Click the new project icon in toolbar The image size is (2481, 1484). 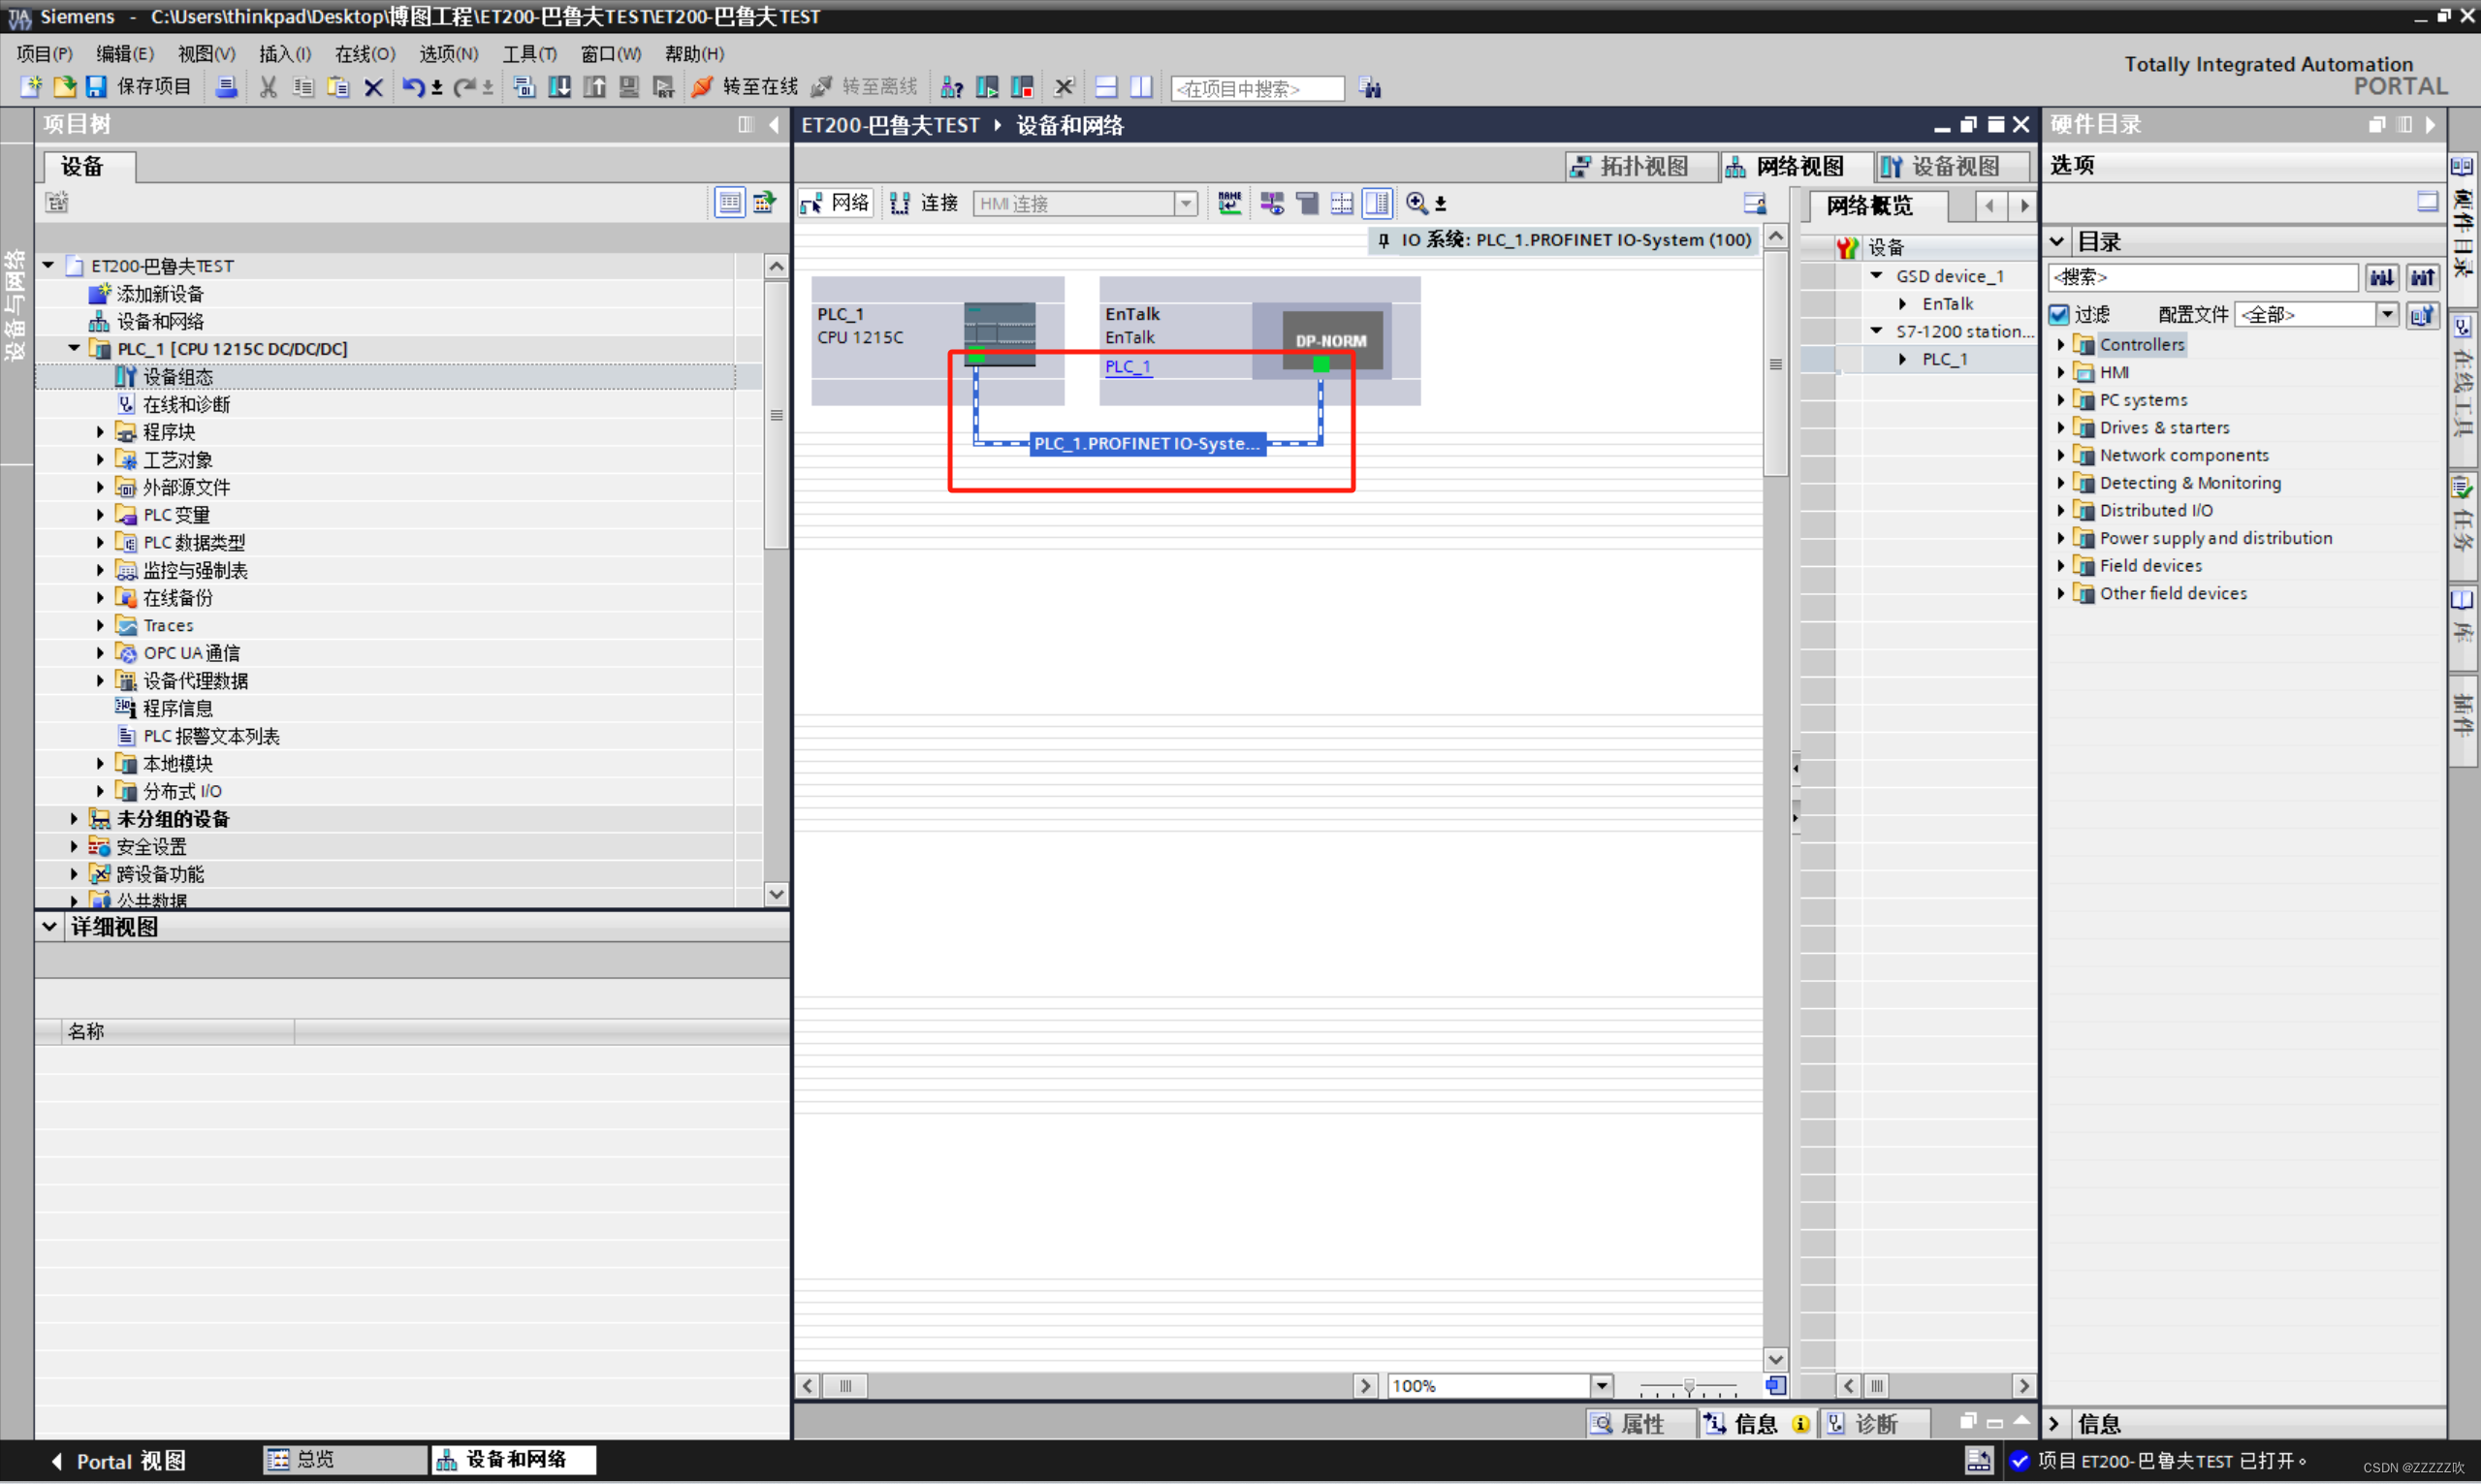31,88
